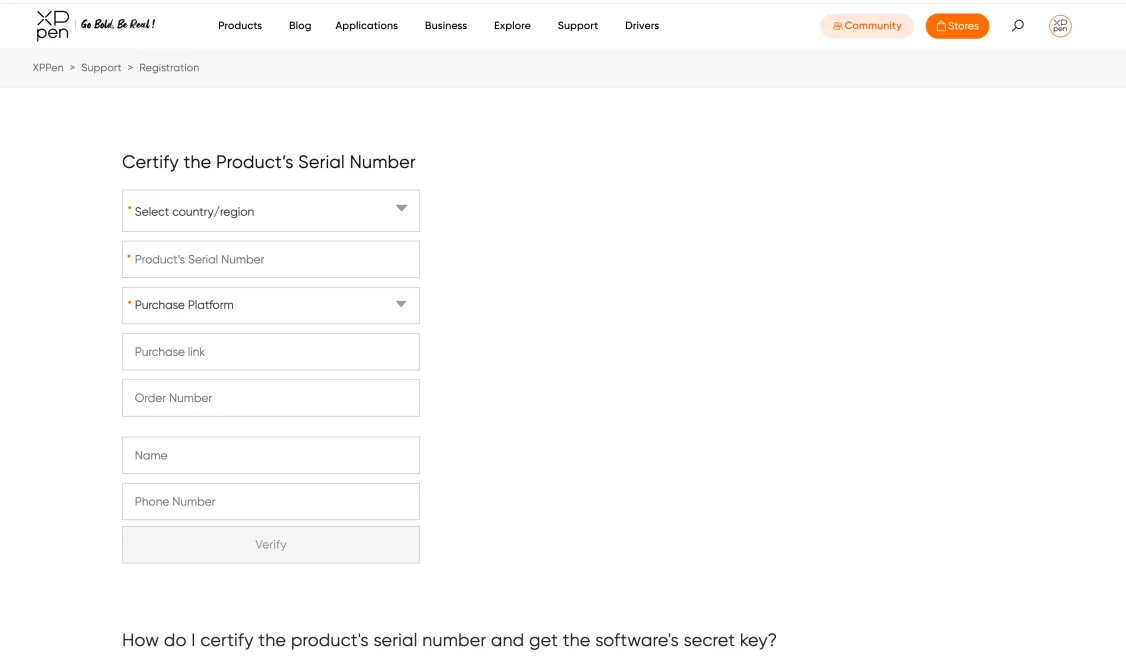Click the 'How do I certify' question heading
1126x667 pixels.
(x=449, y=640)
